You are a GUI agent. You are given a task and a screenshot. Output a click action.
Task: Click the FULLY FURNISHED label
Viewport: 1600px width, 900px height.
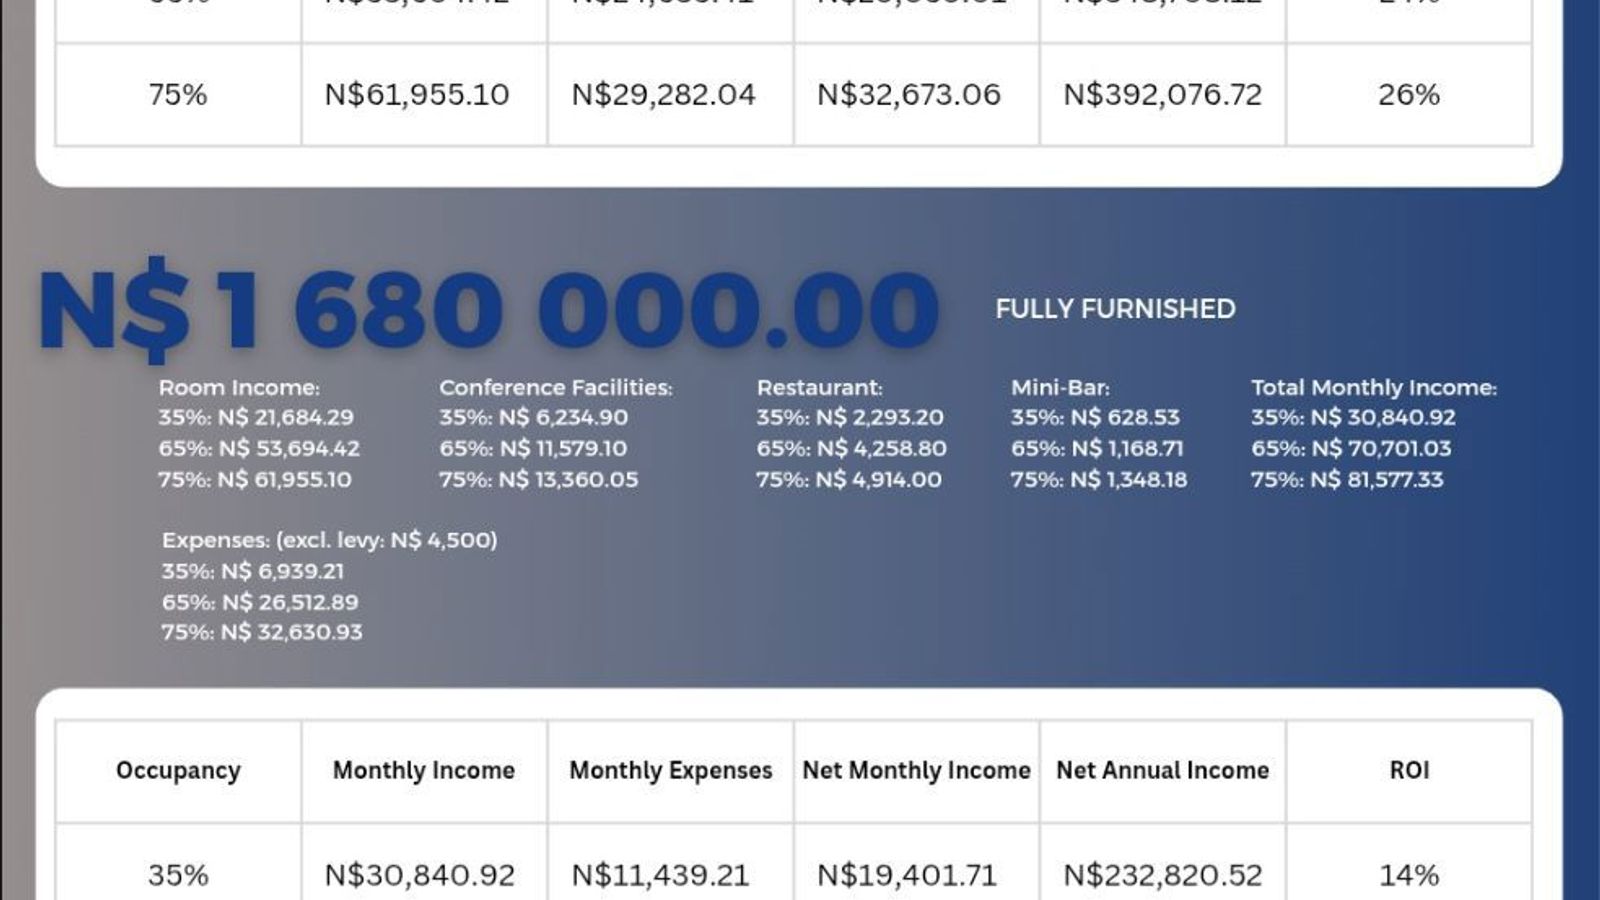click(1115, 309)
